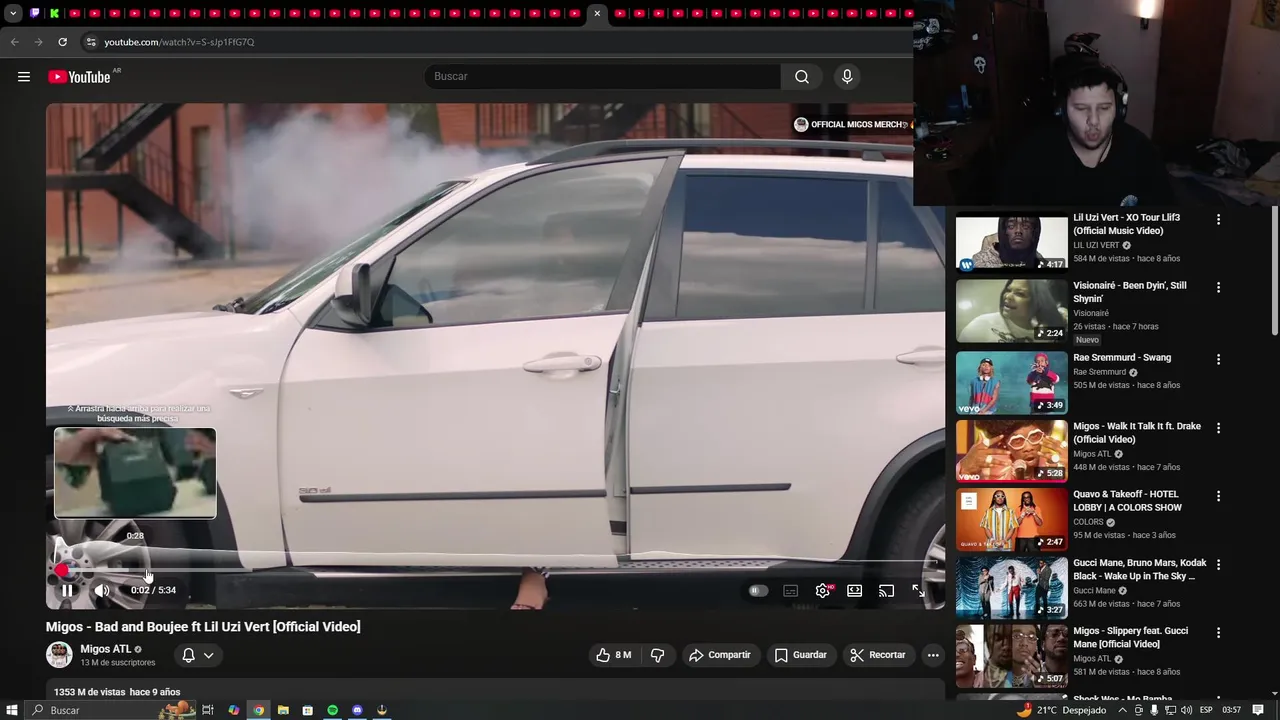Switch to the Kick tab
Screen dimensions: 1280x720
(54, 13)
